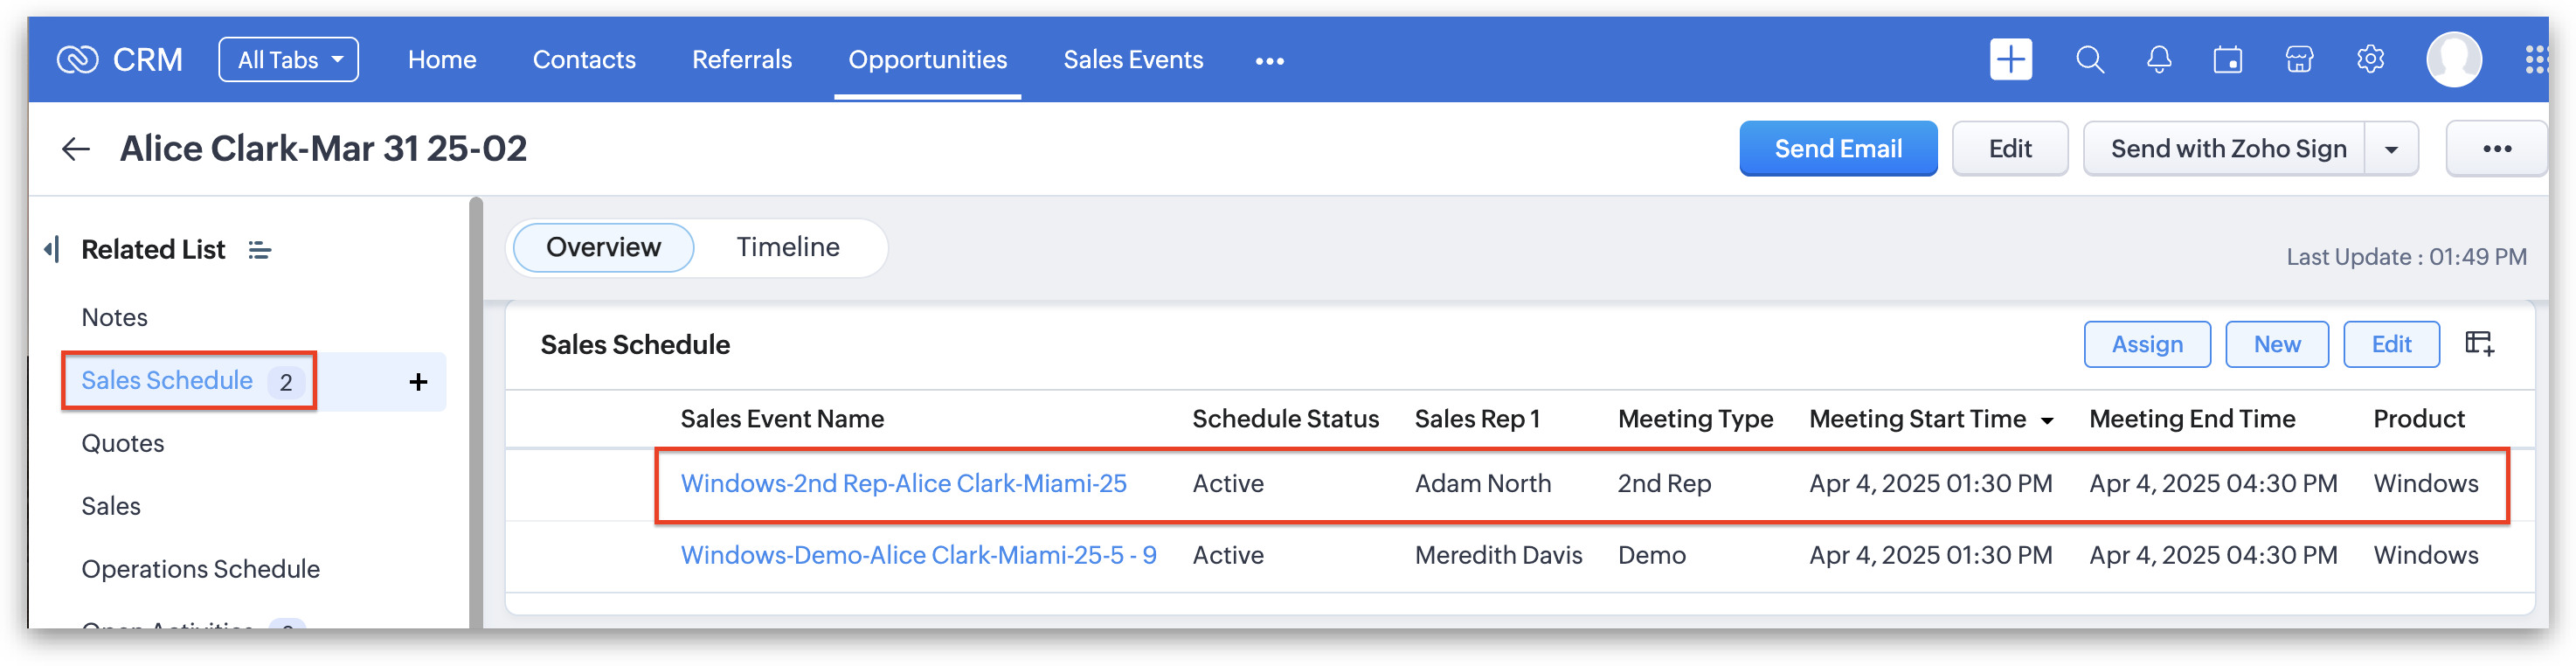
Task: Click the Related List settings icon
Action: coord(260,250)
